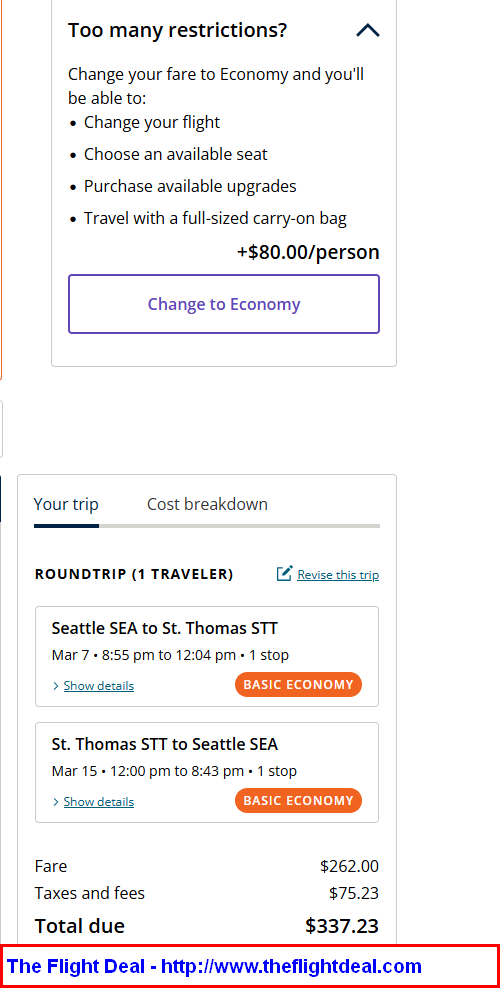
Task: Switch to the Cost breakdown tab
Action: 207,504
